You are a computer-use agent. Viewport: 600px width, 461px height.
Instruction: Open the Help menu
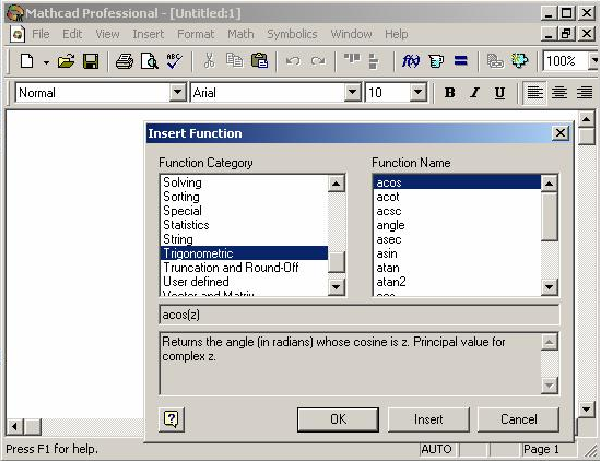(x=396, y=34)
